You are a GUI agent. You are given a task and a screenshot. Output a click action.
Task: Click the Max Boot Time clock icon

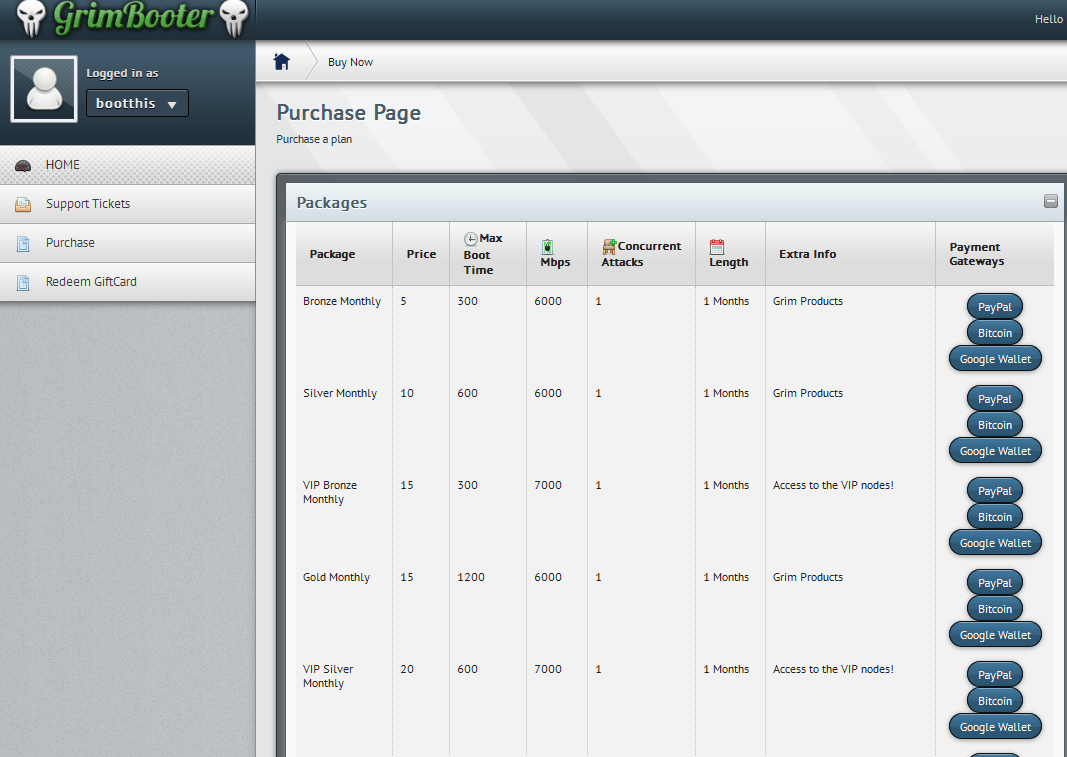[x=470, y=239]
